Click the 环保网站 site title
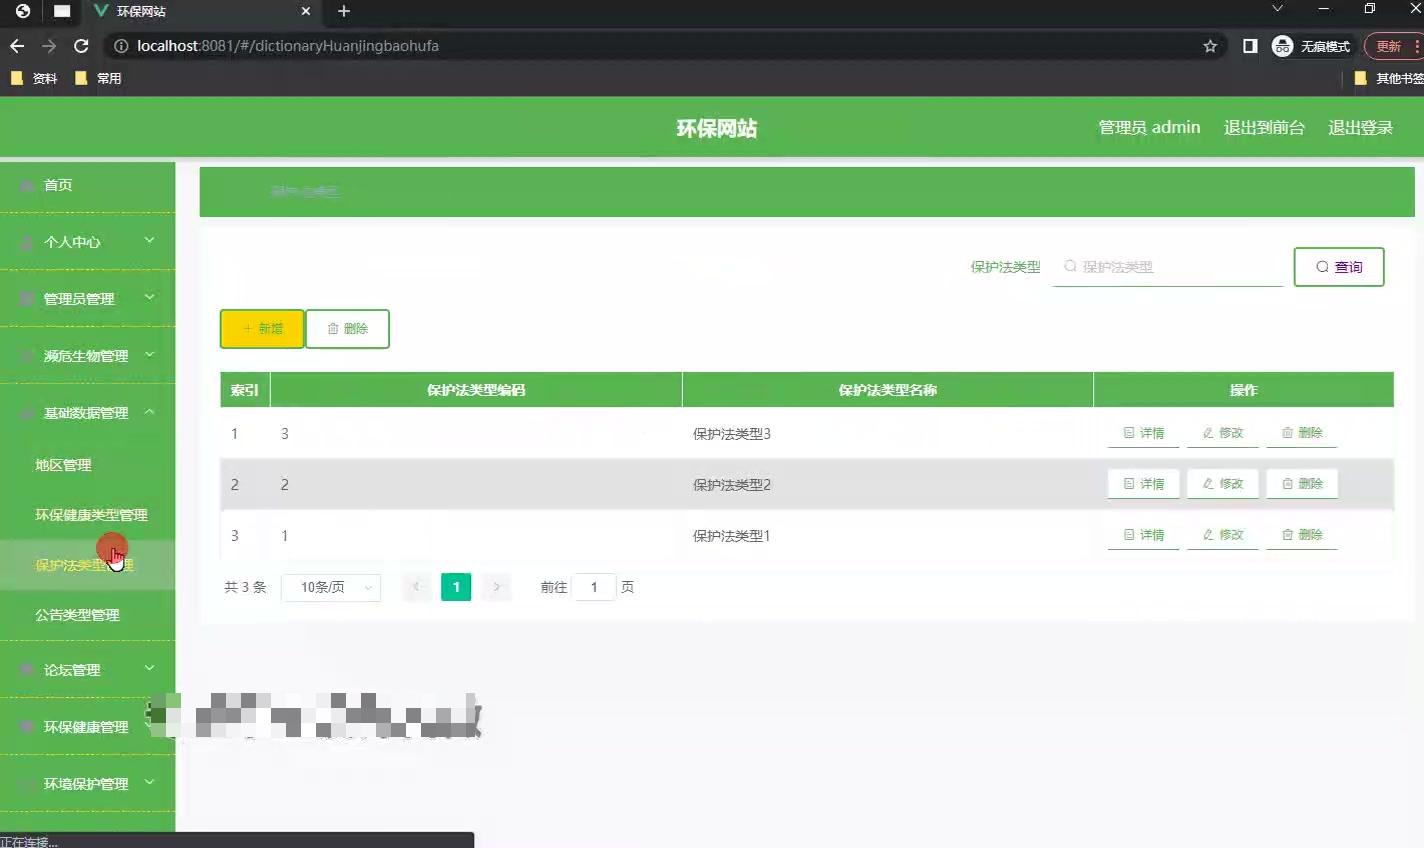This screenshot has width=1424, height=848. coord(717,128)
